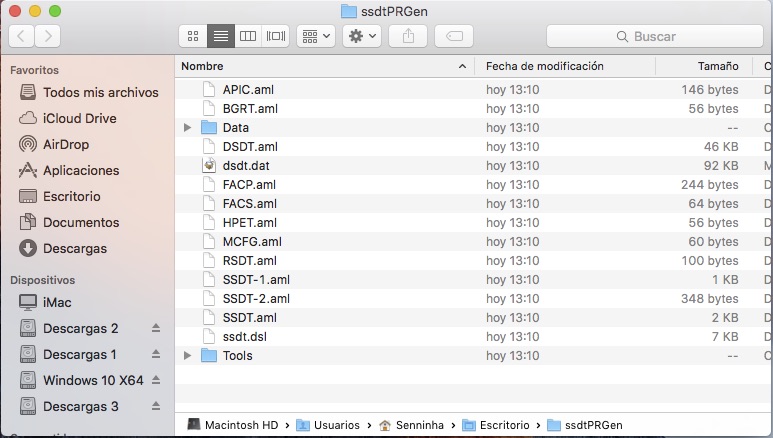
Task: Open Windows 10 X64 volume in sidebar
Action: [x=82, y=380]
